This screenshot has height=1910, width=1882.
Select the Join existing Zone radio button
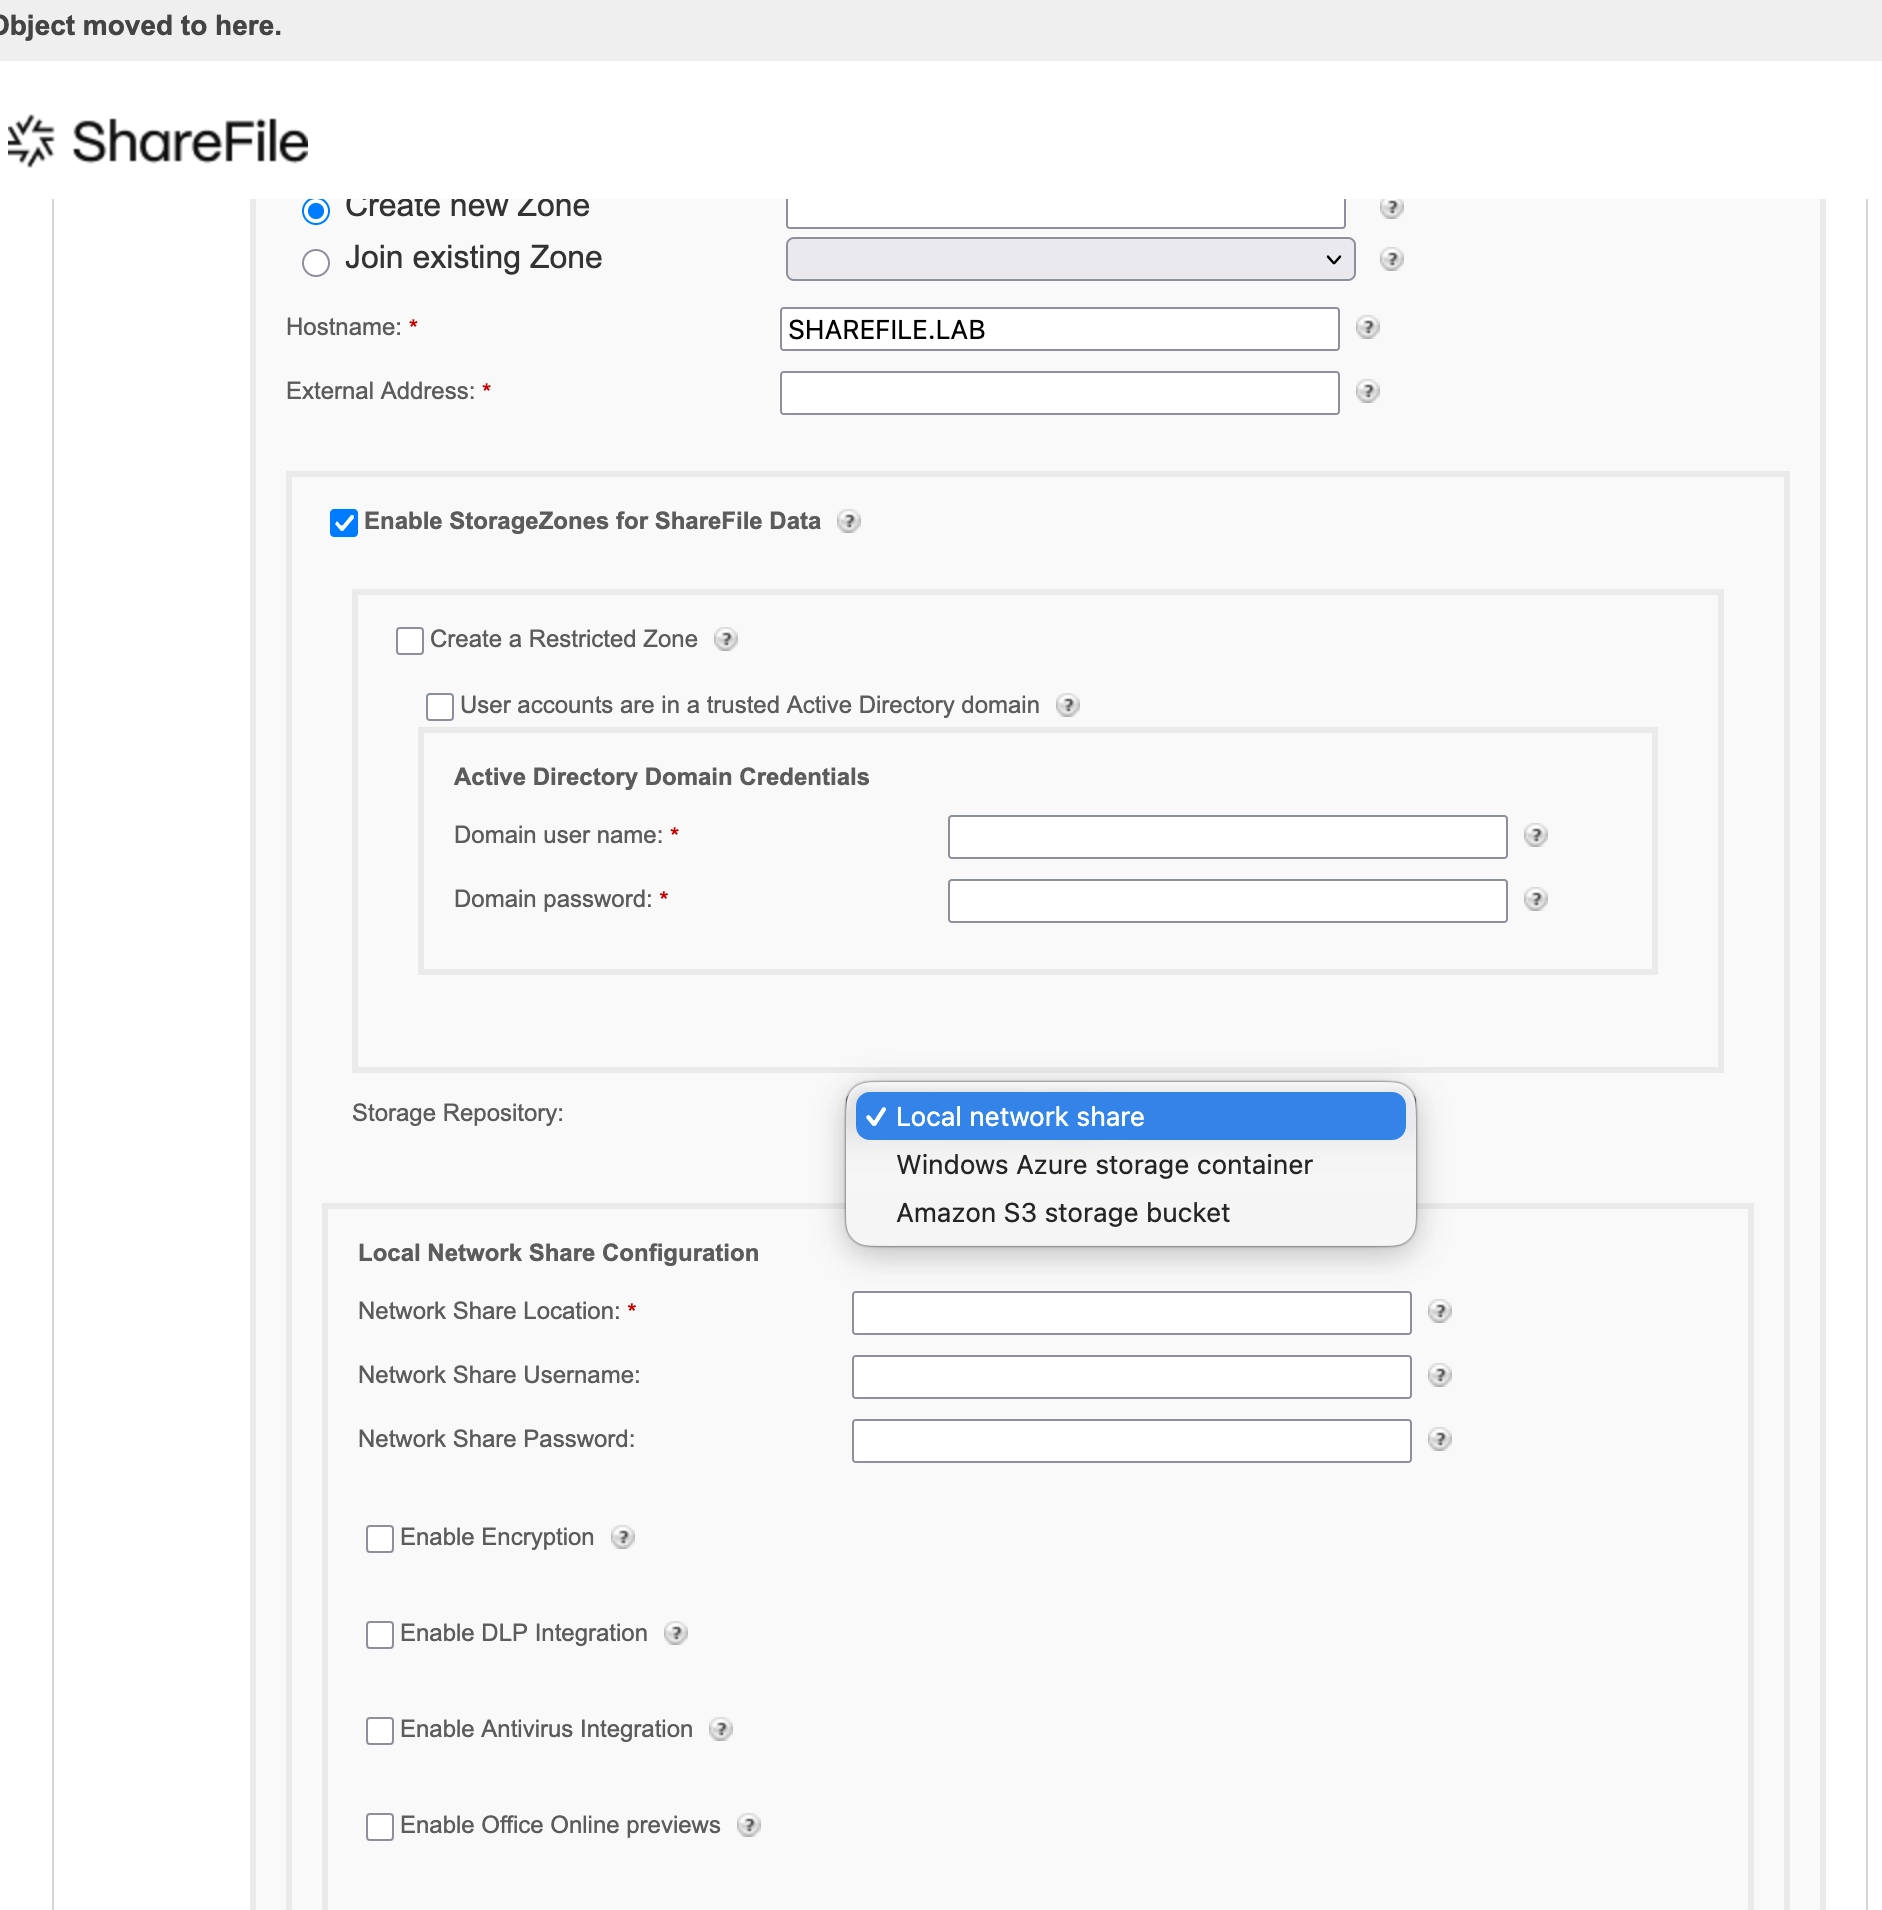(316, 263)
